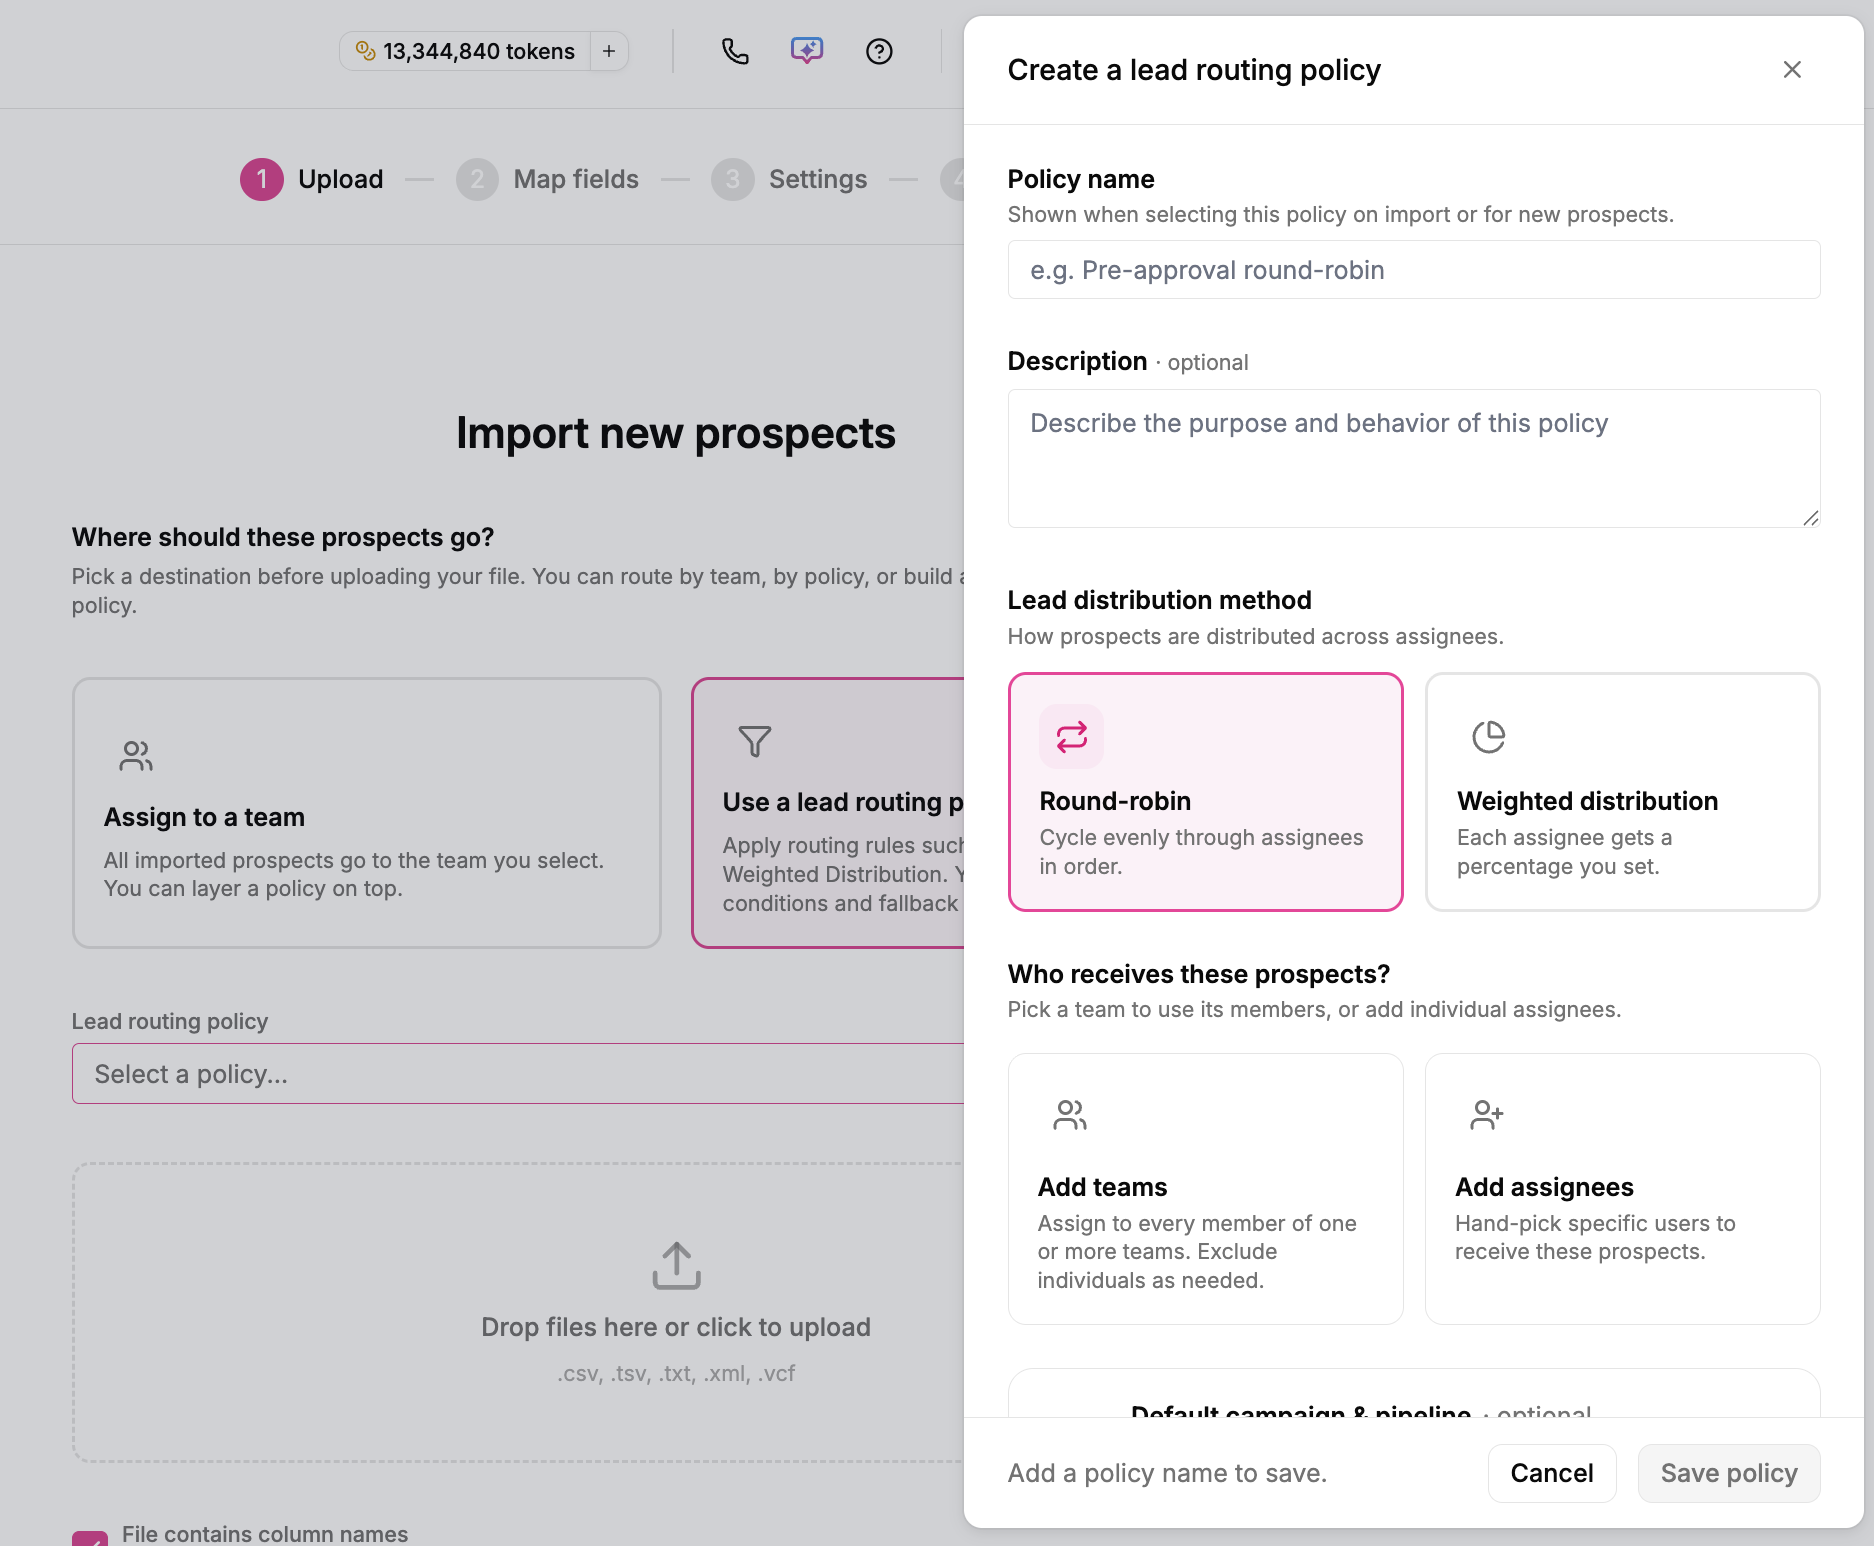
Task: Select Round-robin distribution method
Action: [1205, 792]
